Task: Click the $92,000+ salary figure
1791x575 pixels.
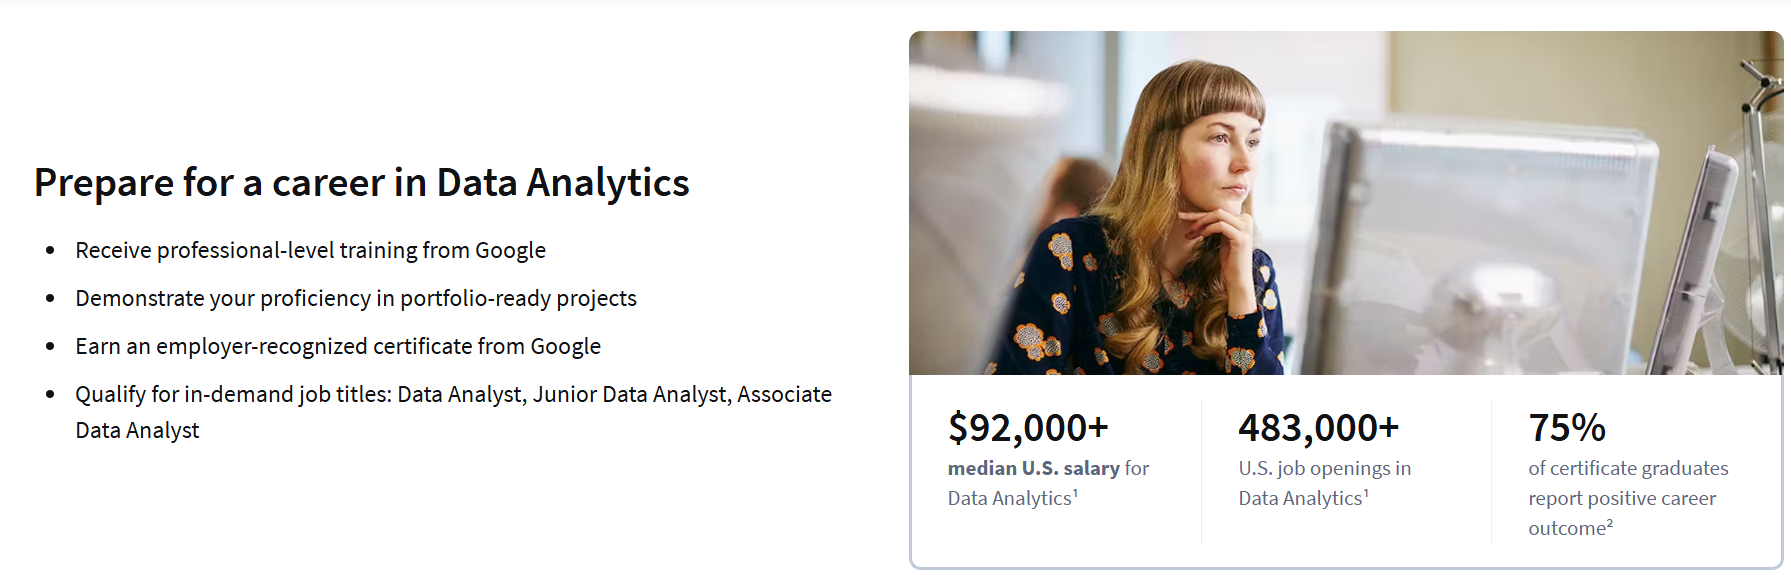Action: tap(1028, 428)
